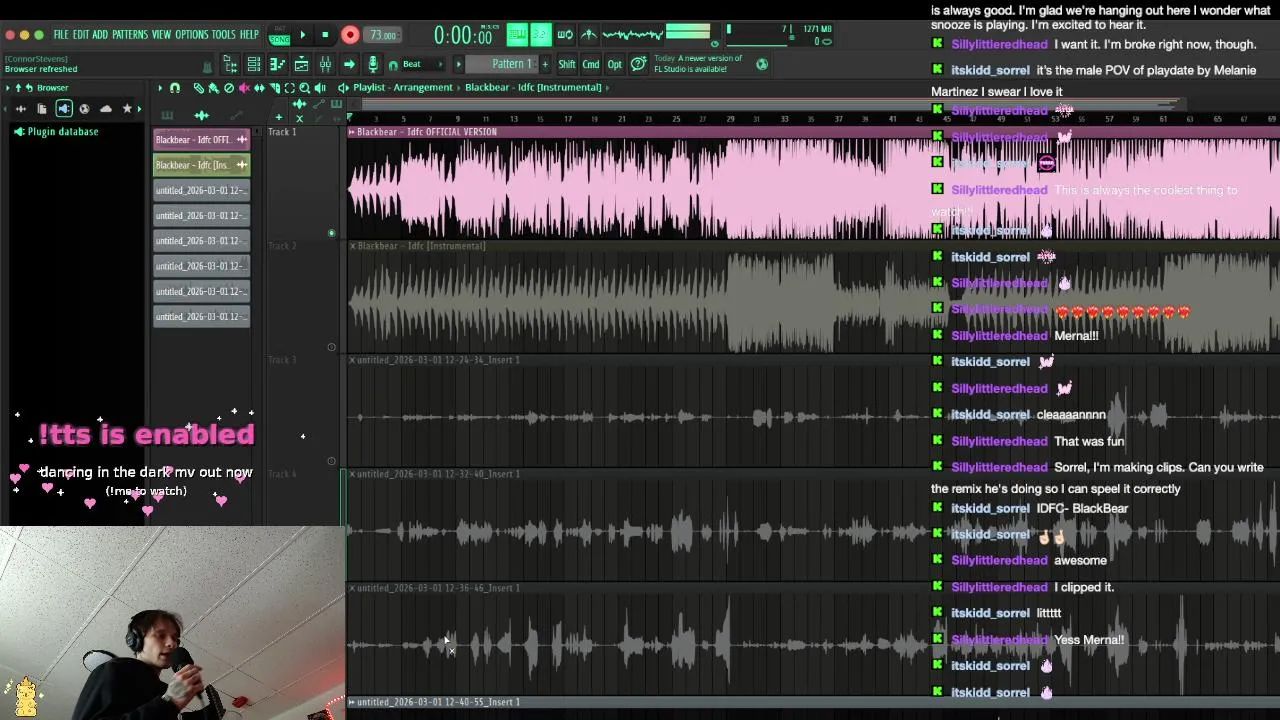
Task: Open the piano roll from the toolbar
Action: (x=278, y=64)
